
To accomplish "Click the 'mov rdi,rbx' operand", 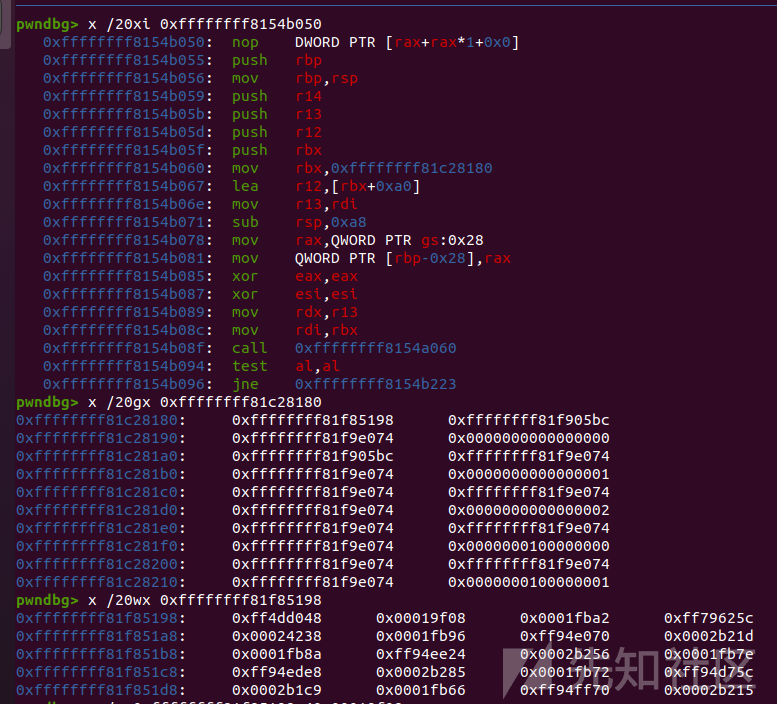I will (327, 330).
